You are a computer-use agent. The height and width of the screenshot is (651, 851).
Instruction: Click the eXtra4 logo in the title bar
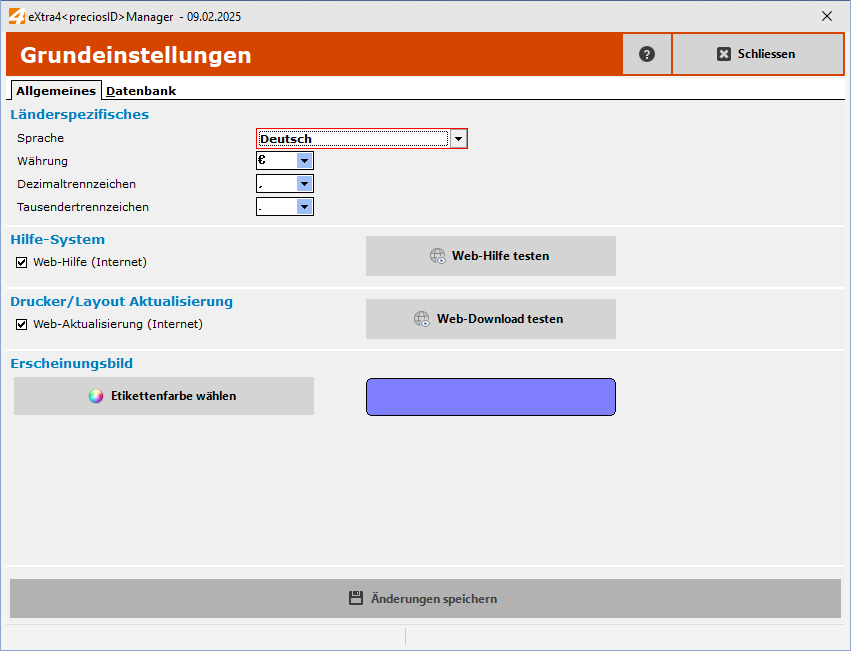[x=17, y=16]
